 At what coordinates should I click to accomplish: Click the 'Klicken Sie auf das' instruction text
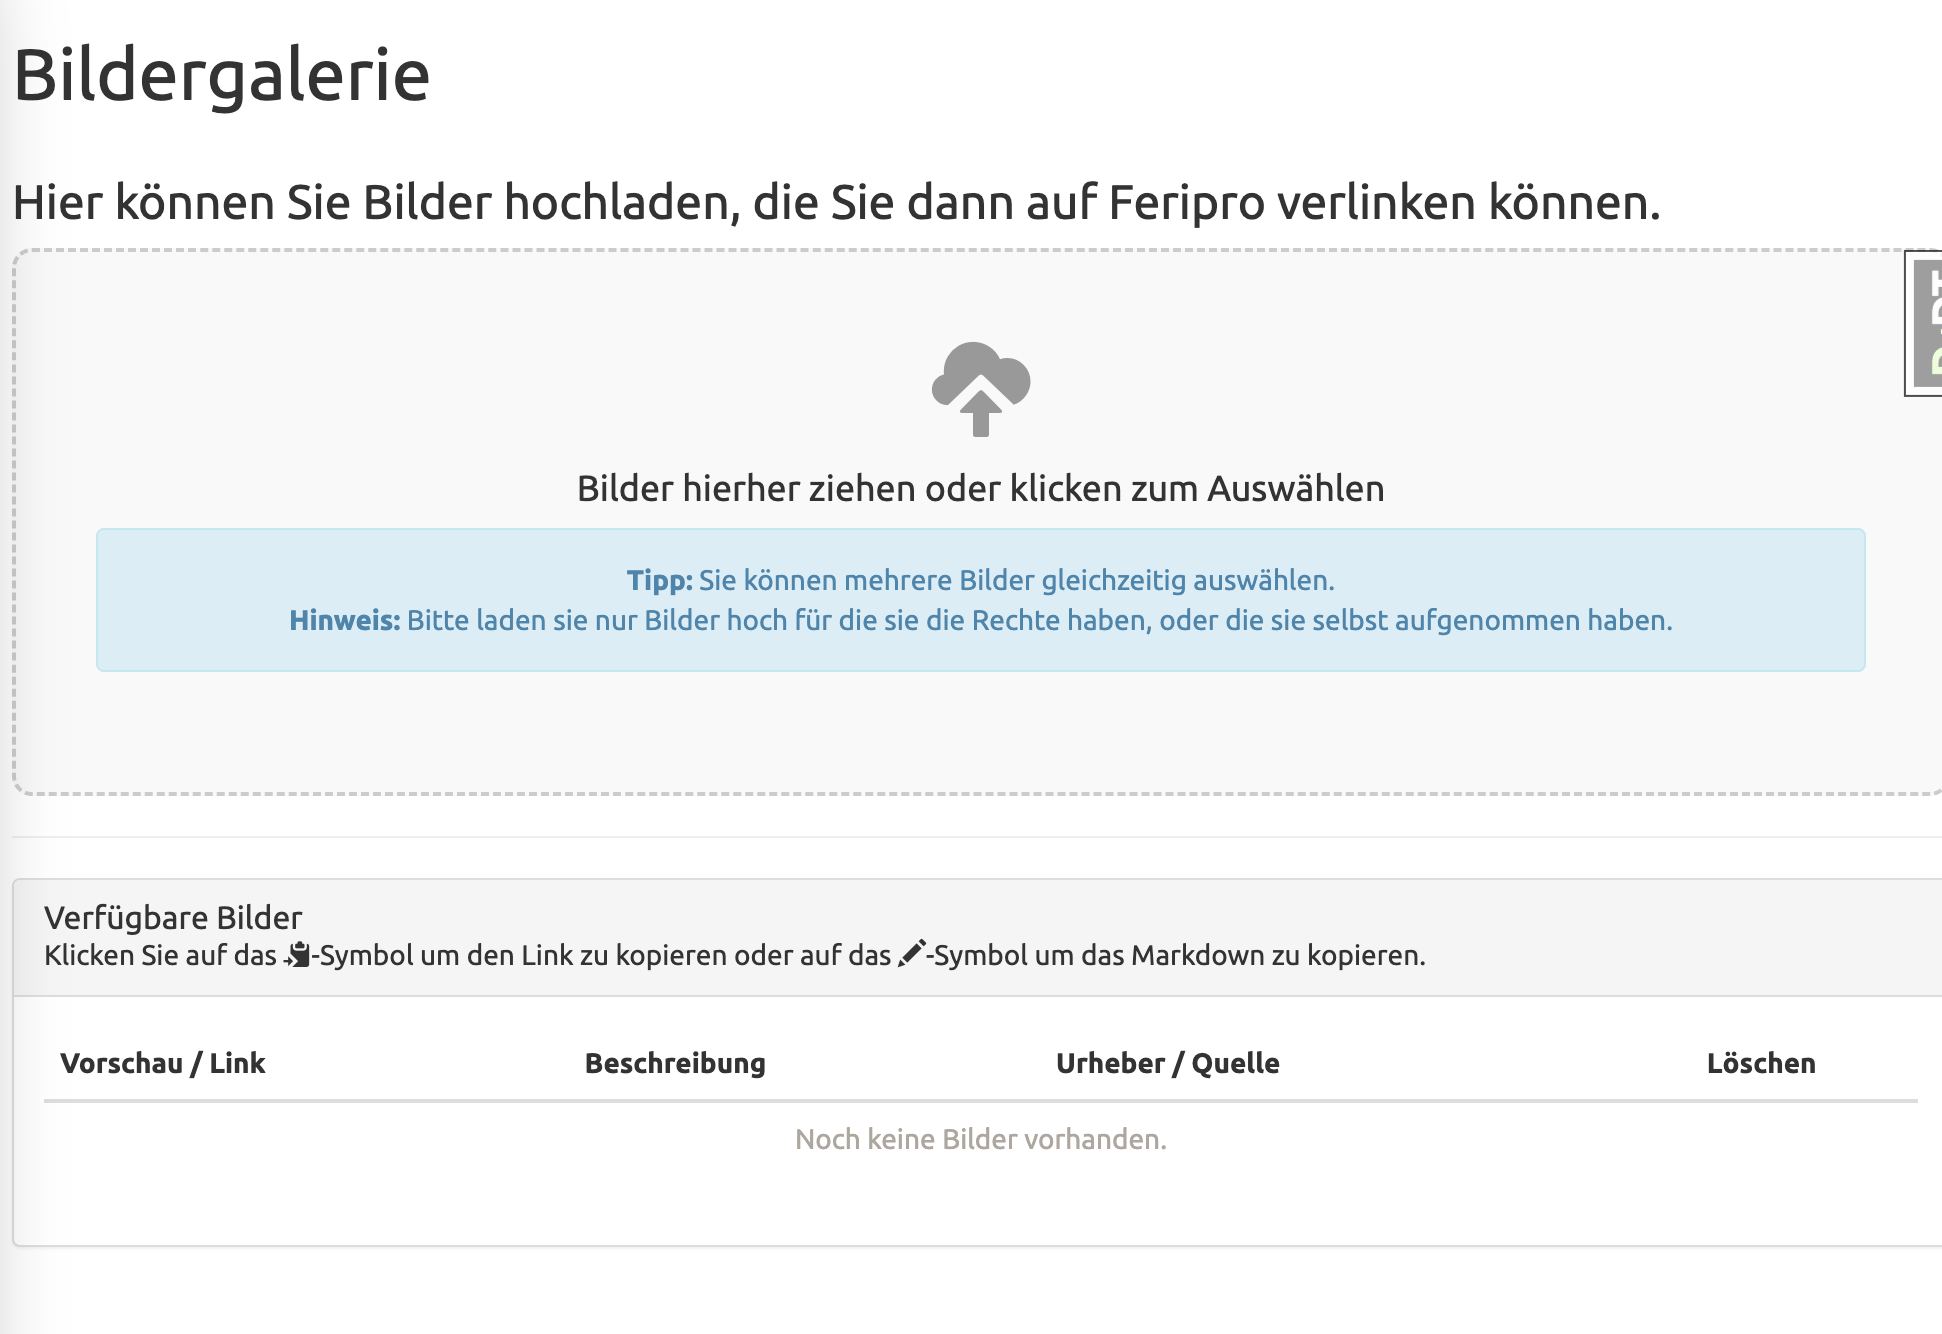click(x=160, y=955)
